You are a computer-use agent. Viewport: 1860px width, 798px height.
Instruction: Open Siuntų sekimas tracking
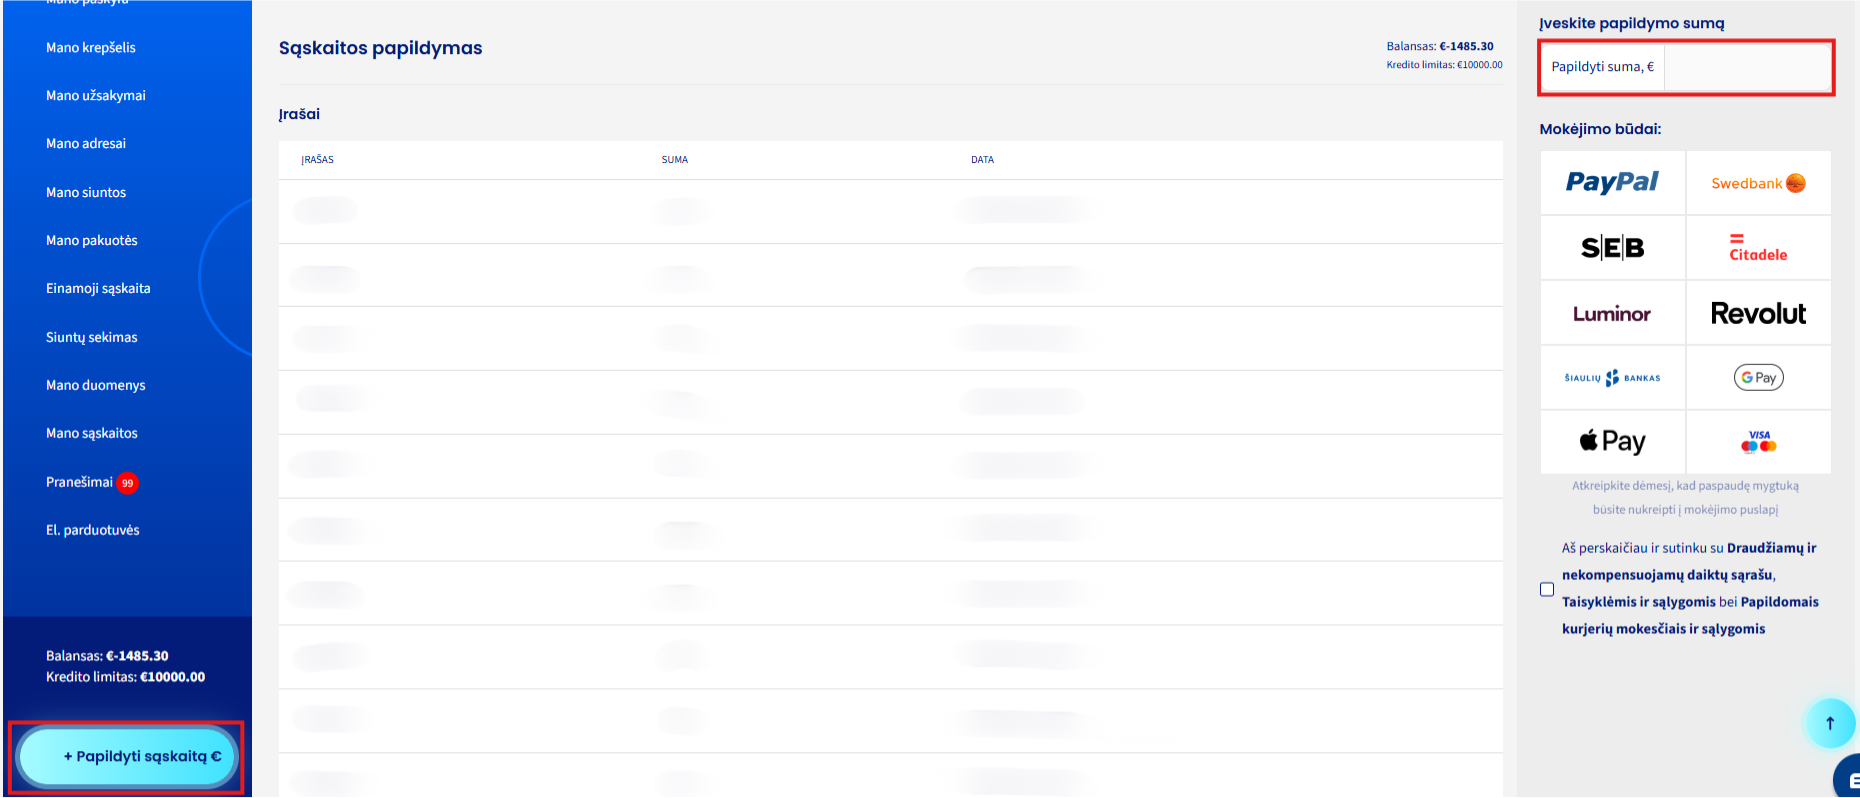tap(92, 338)
